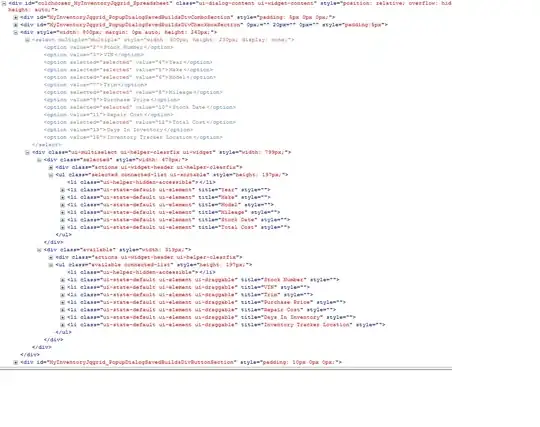
Task: Select the option line for VIN
Action: pyautogui.click(x=94, y=55)
